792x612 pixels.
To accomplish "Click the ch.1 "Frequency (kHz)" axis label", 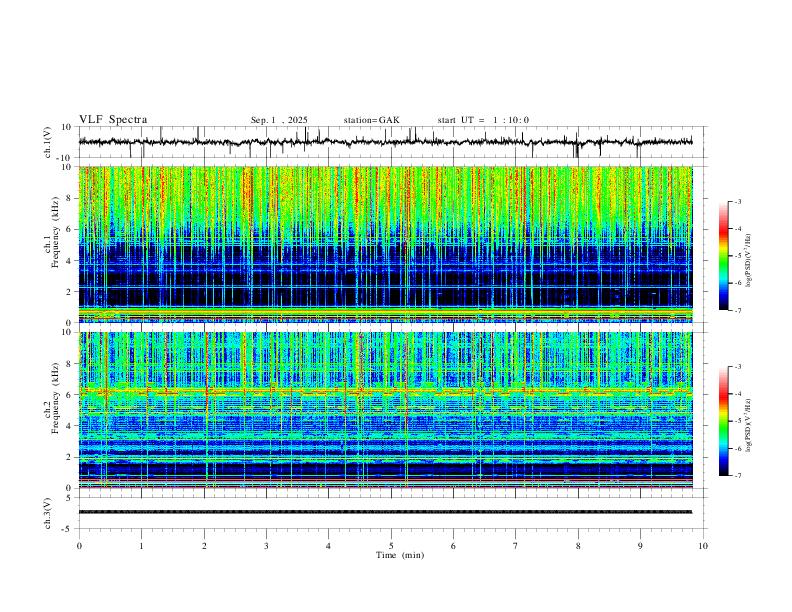I will 56,232.
